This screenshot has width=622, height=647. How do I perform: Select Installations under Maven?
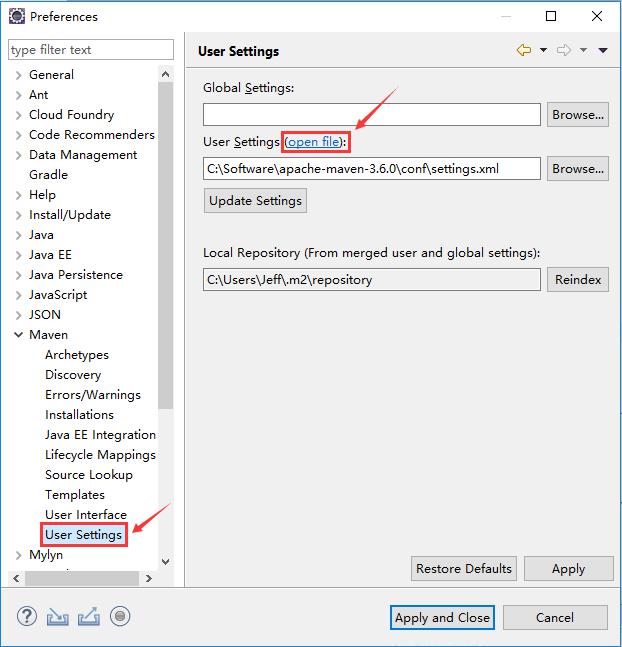(79, 415)
